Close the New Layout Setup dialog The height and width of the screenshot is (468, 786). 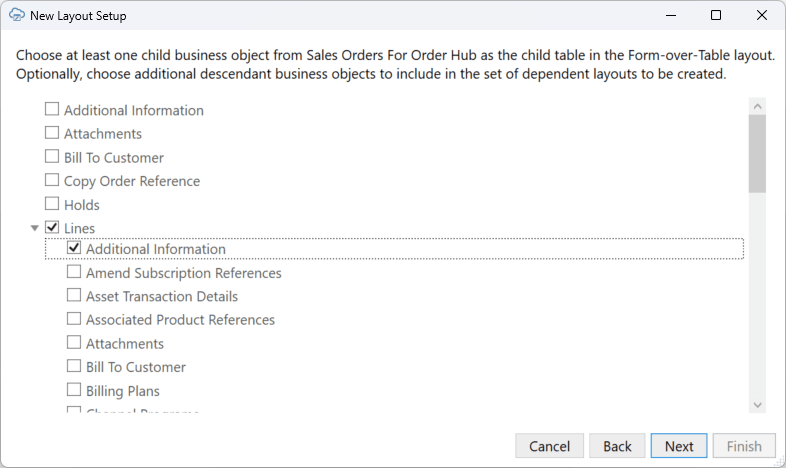(x=762, y=16)
